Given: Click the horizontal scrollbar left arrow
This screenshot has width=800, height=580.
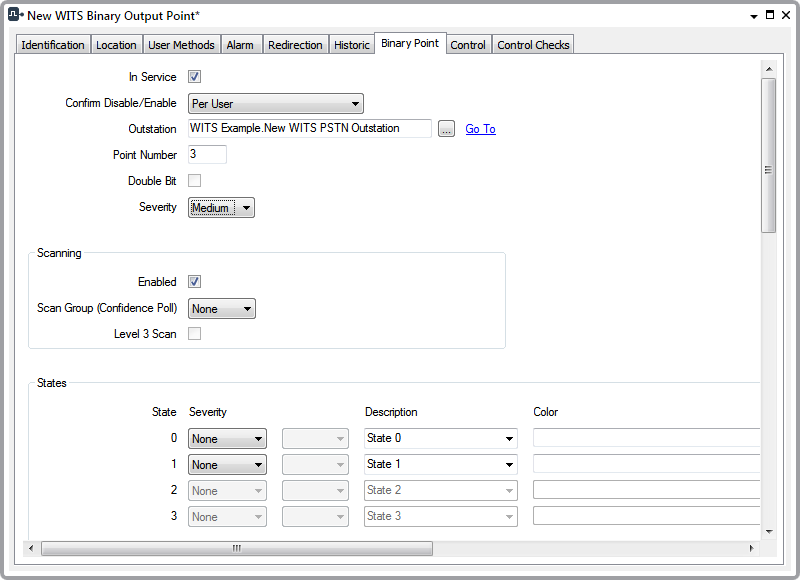Looking at the screenshot, I should (30, 548).
